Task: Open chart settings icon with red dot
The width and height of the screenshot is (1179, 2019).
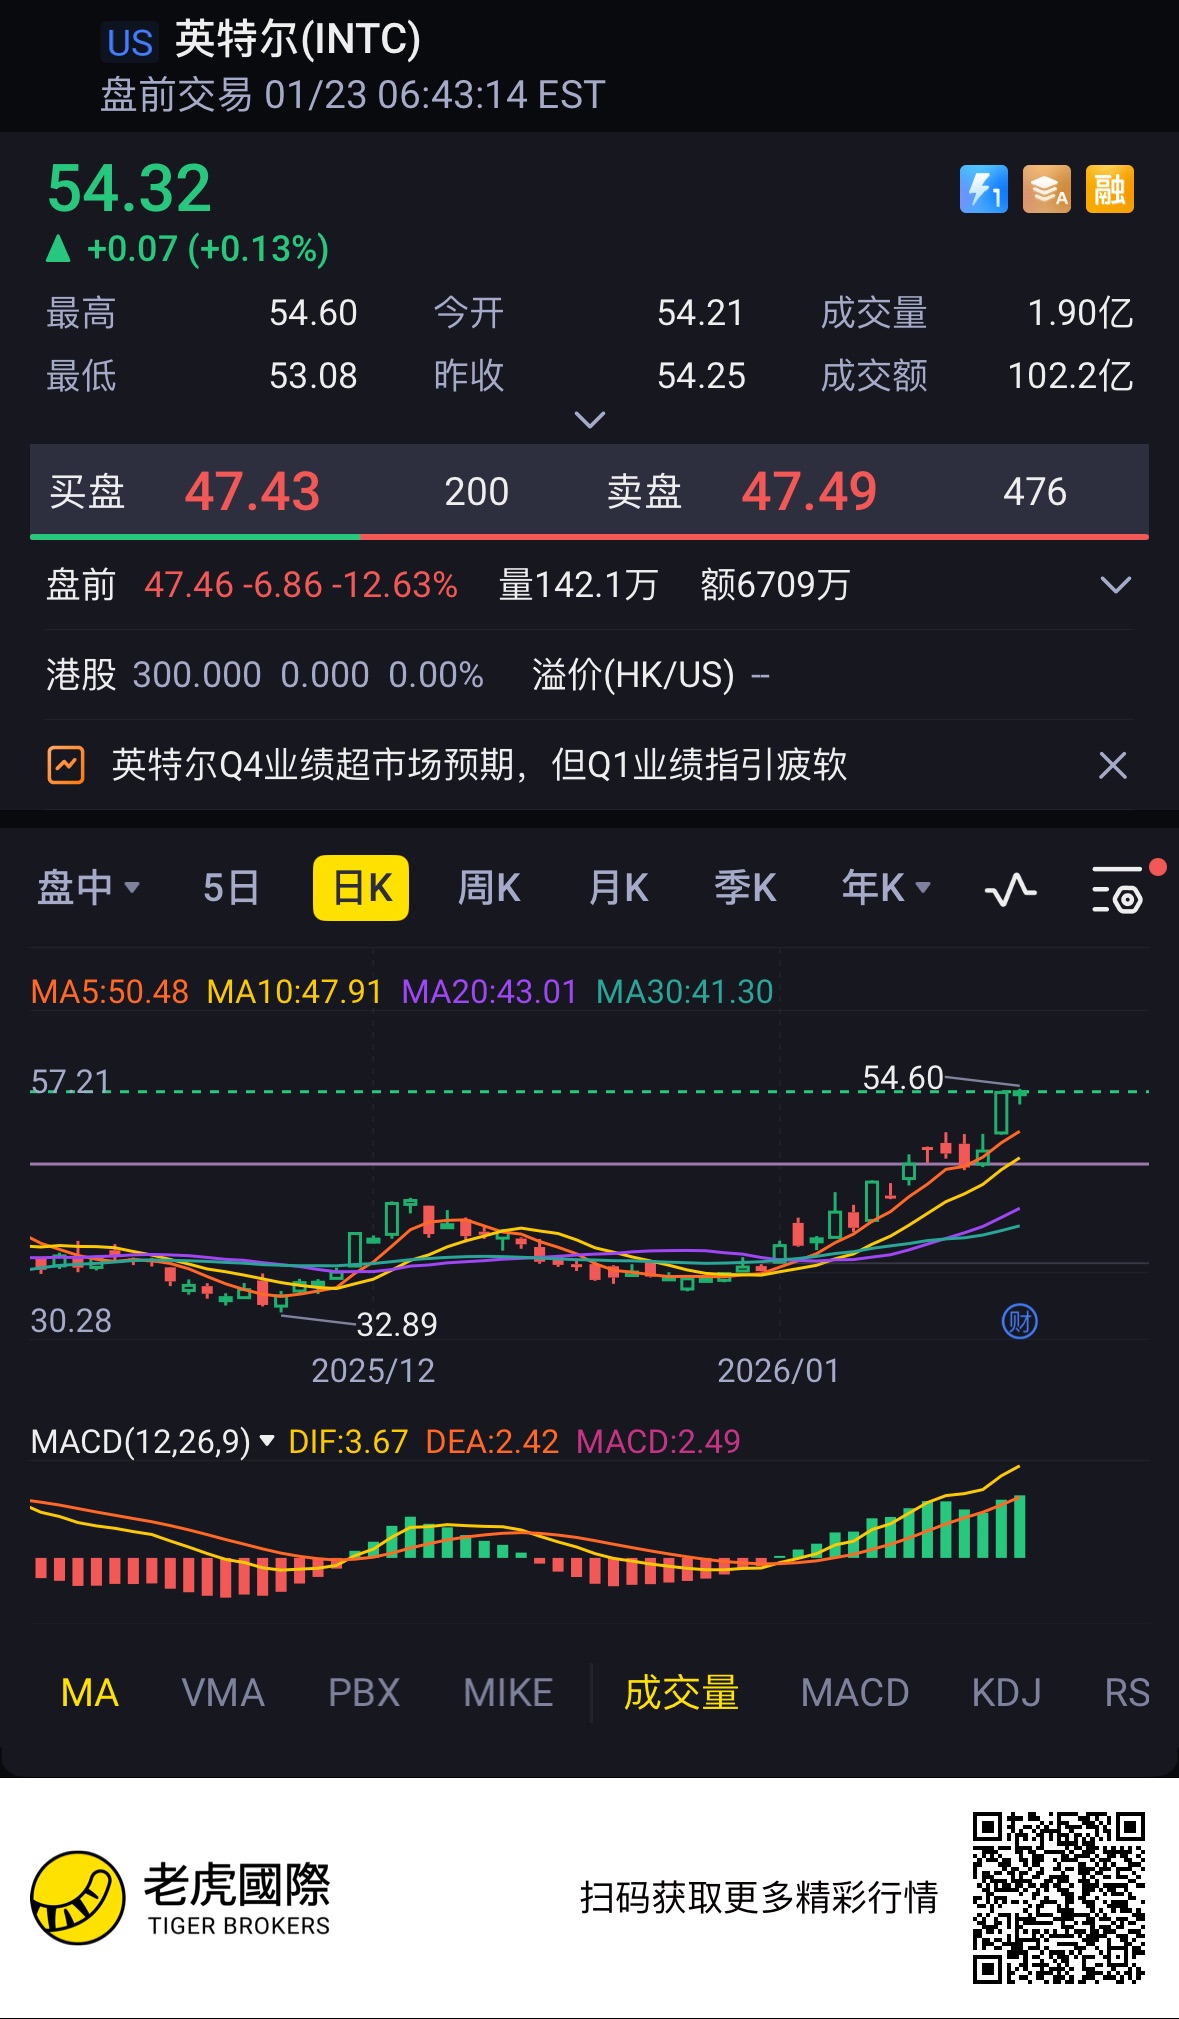Action: 1119,888
